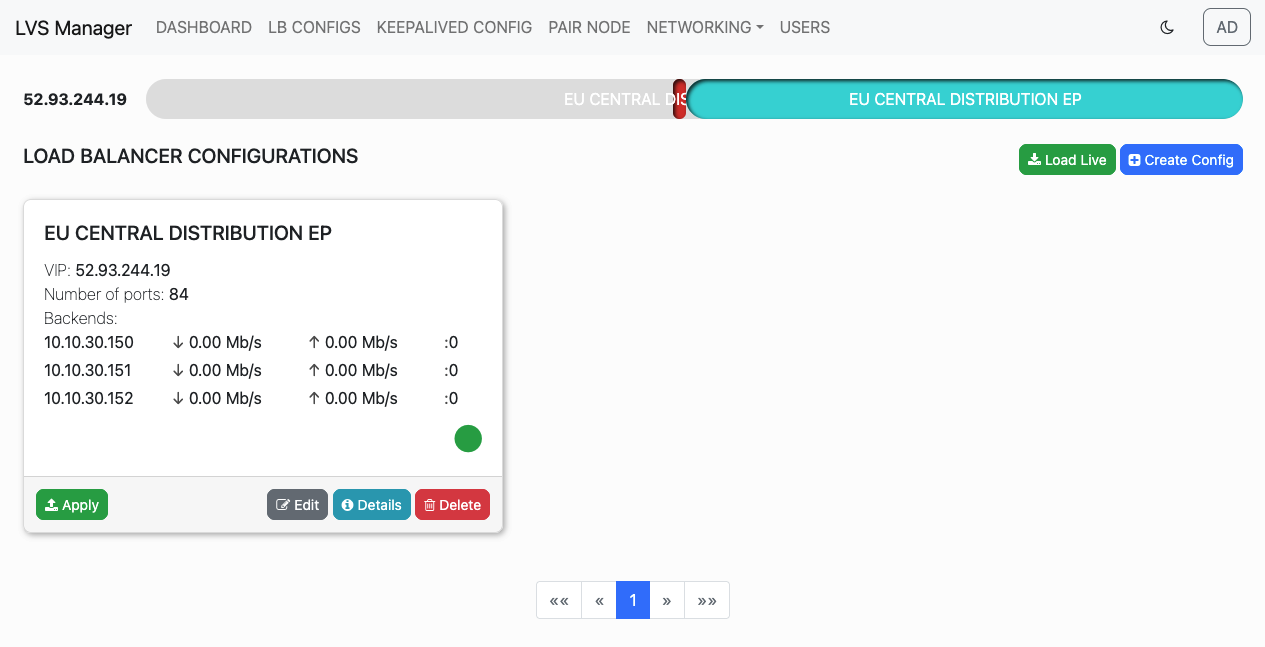Click the Load Live button

[1067, 160]
